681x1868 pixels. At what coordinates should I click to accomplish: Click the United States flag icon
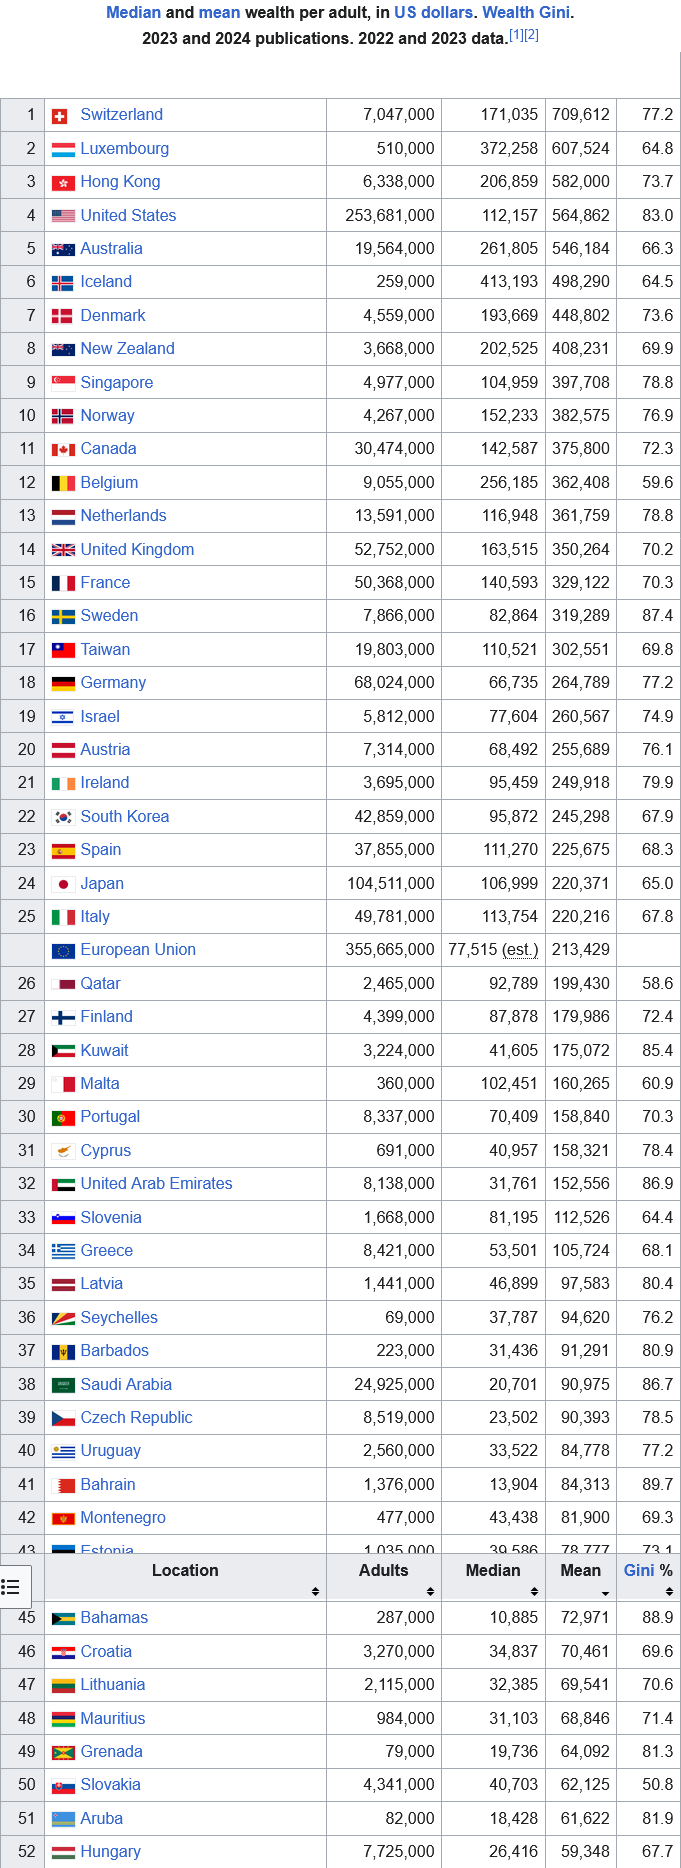tap(63, 216)
